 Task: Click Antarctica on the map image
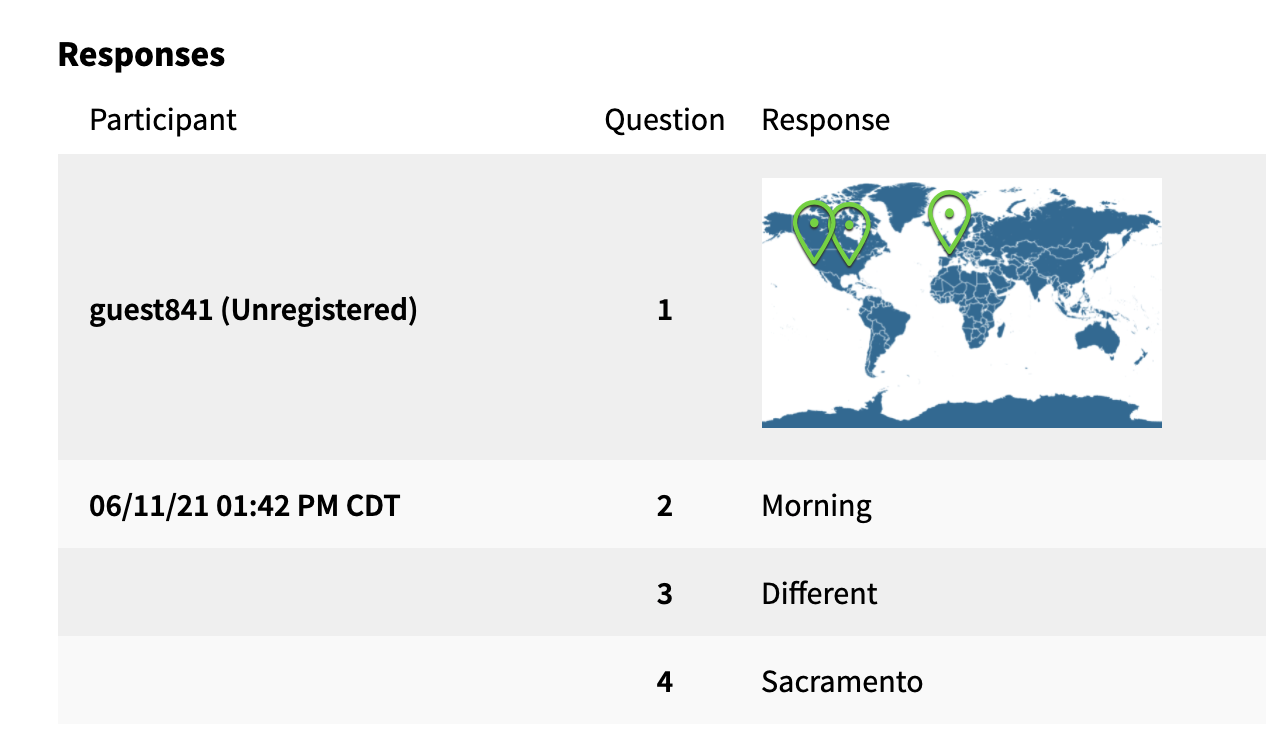pos(960,411)
